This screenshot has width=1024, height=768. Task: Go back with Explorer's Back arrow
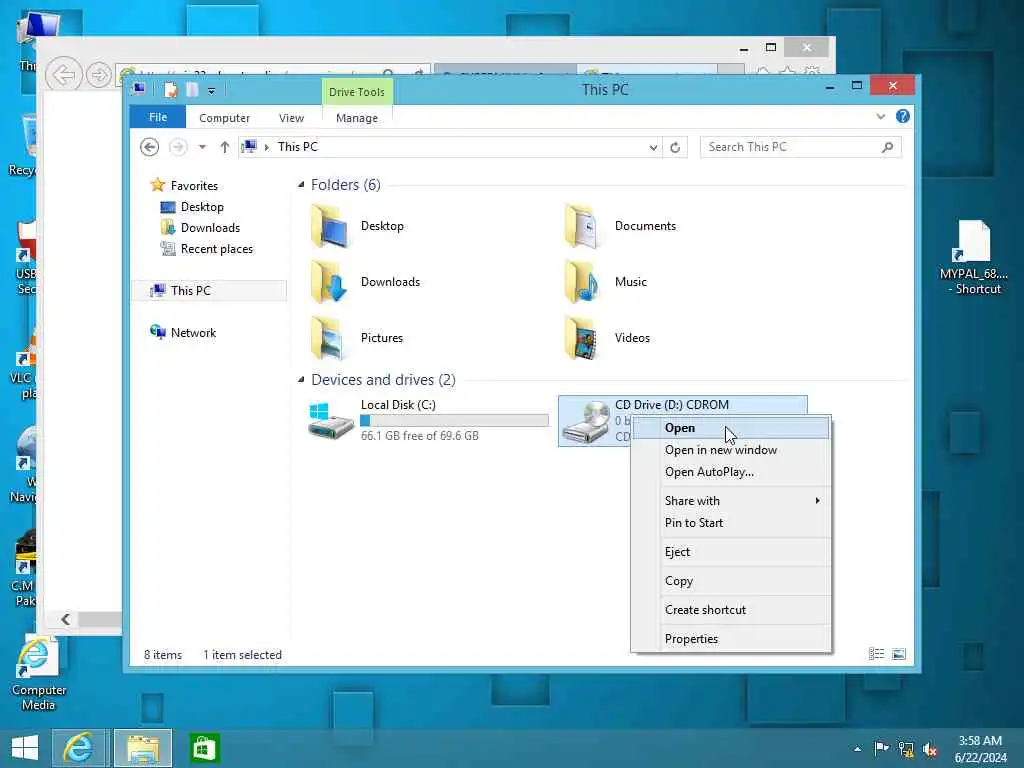(150, 147)
